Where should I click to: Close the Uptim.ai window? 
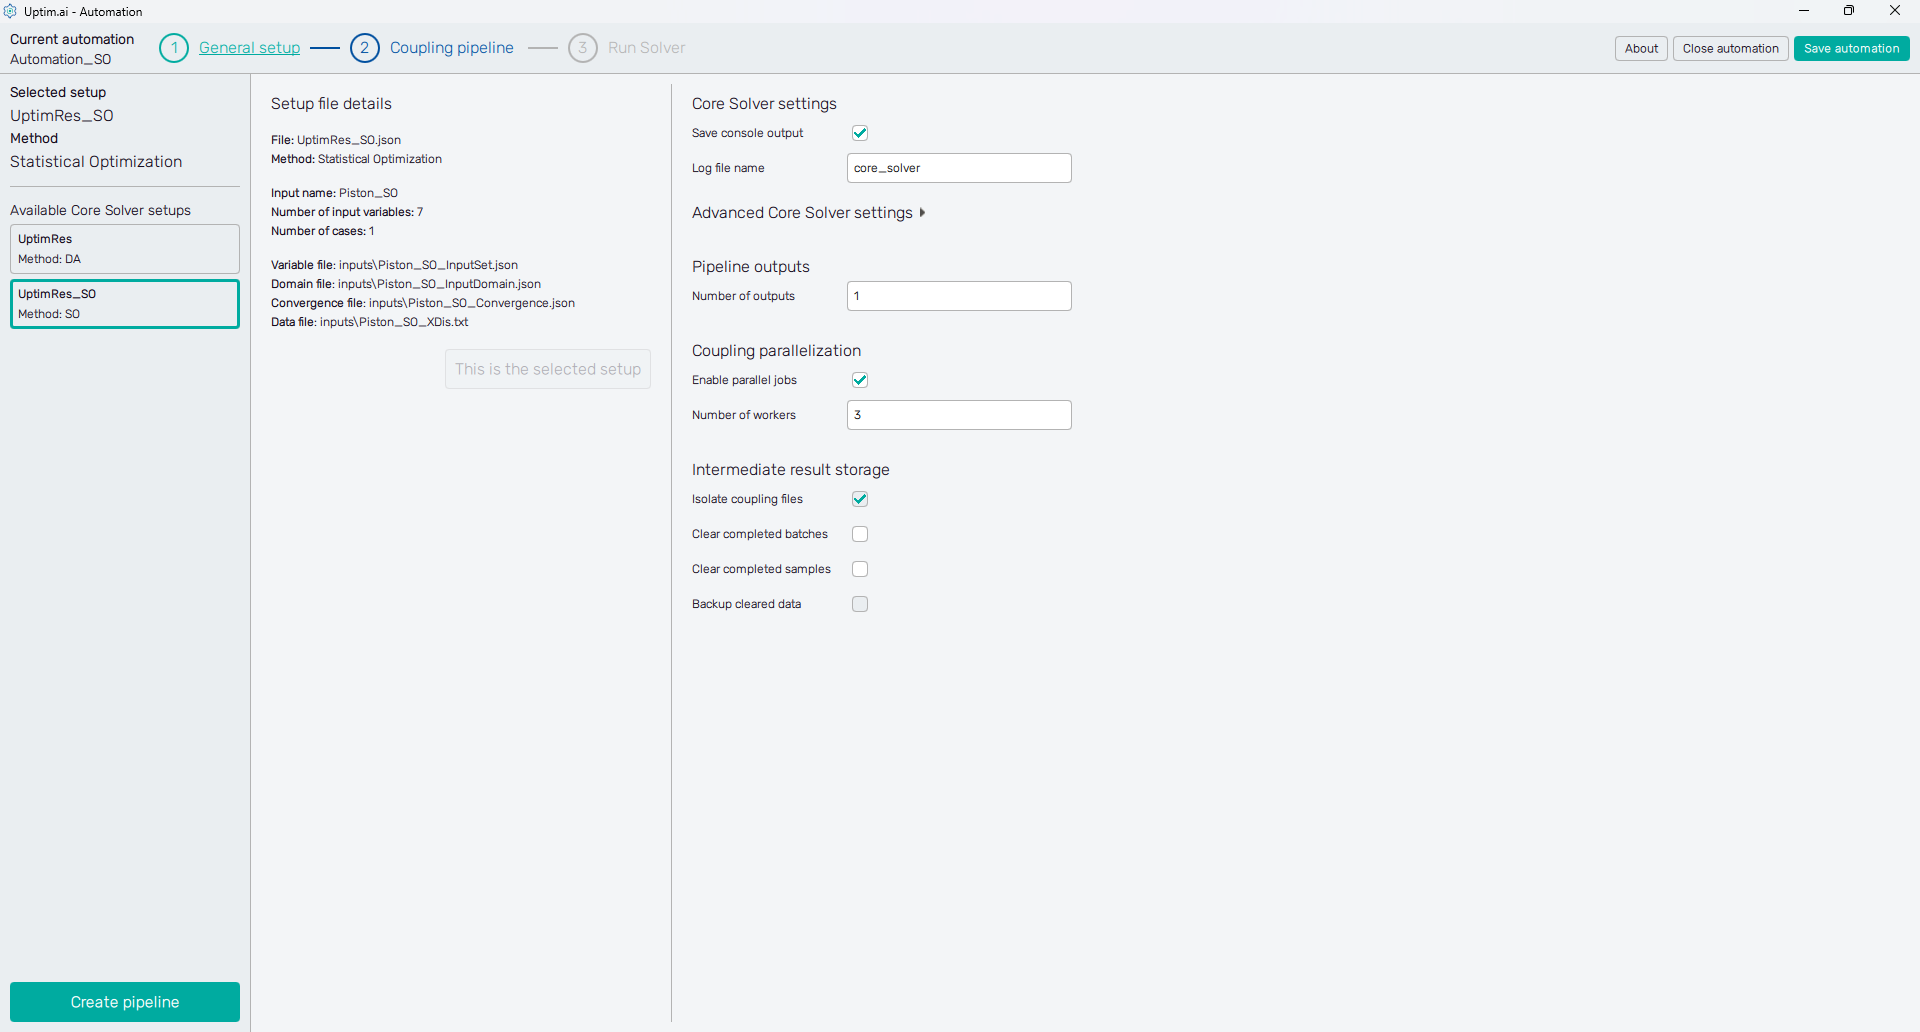coord(1895,11)
